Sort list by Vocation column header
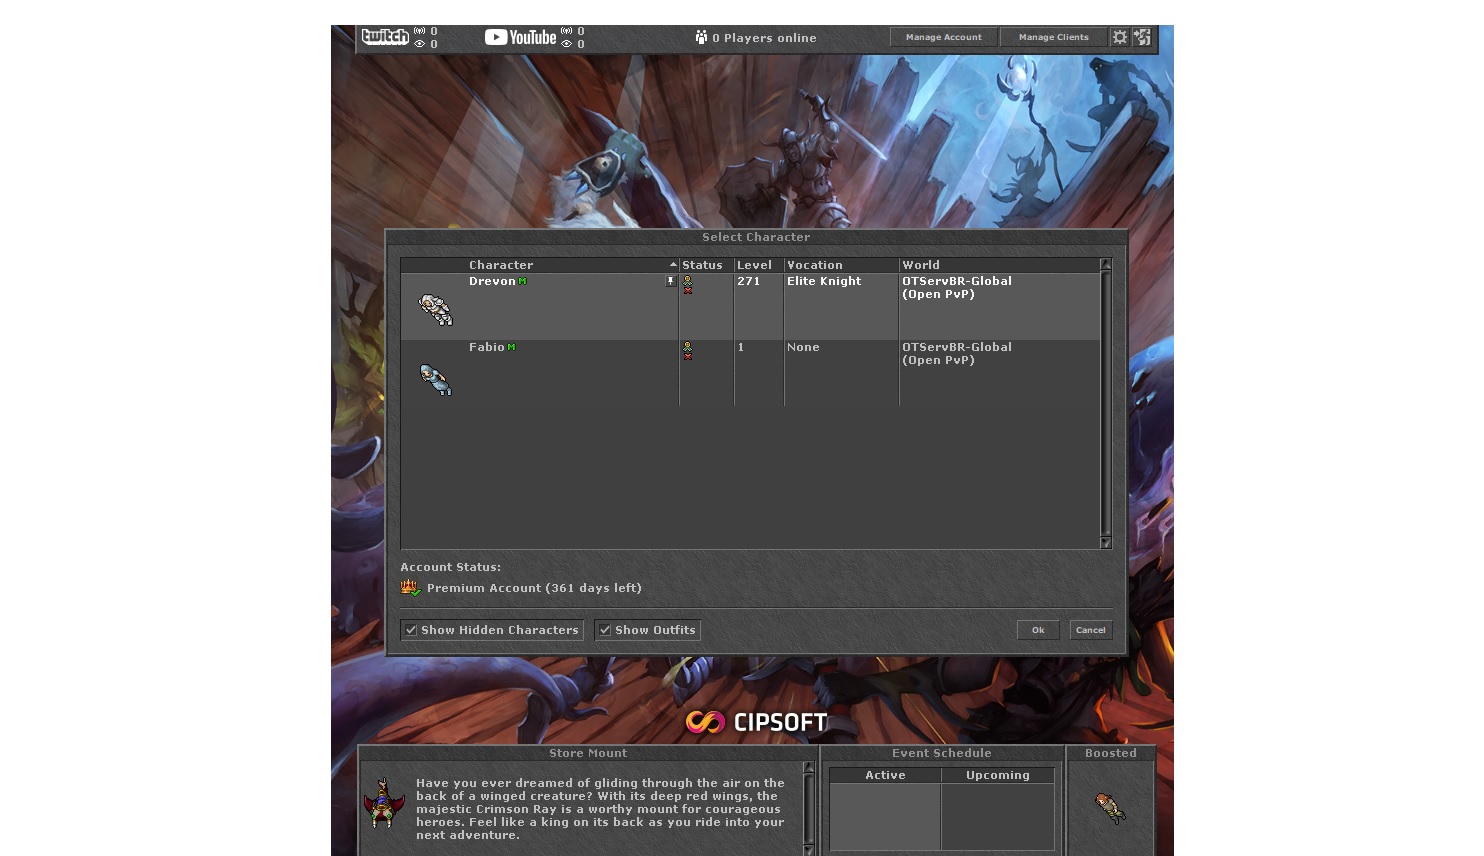This screenshot has width=1484, height=856. point(841,265)
